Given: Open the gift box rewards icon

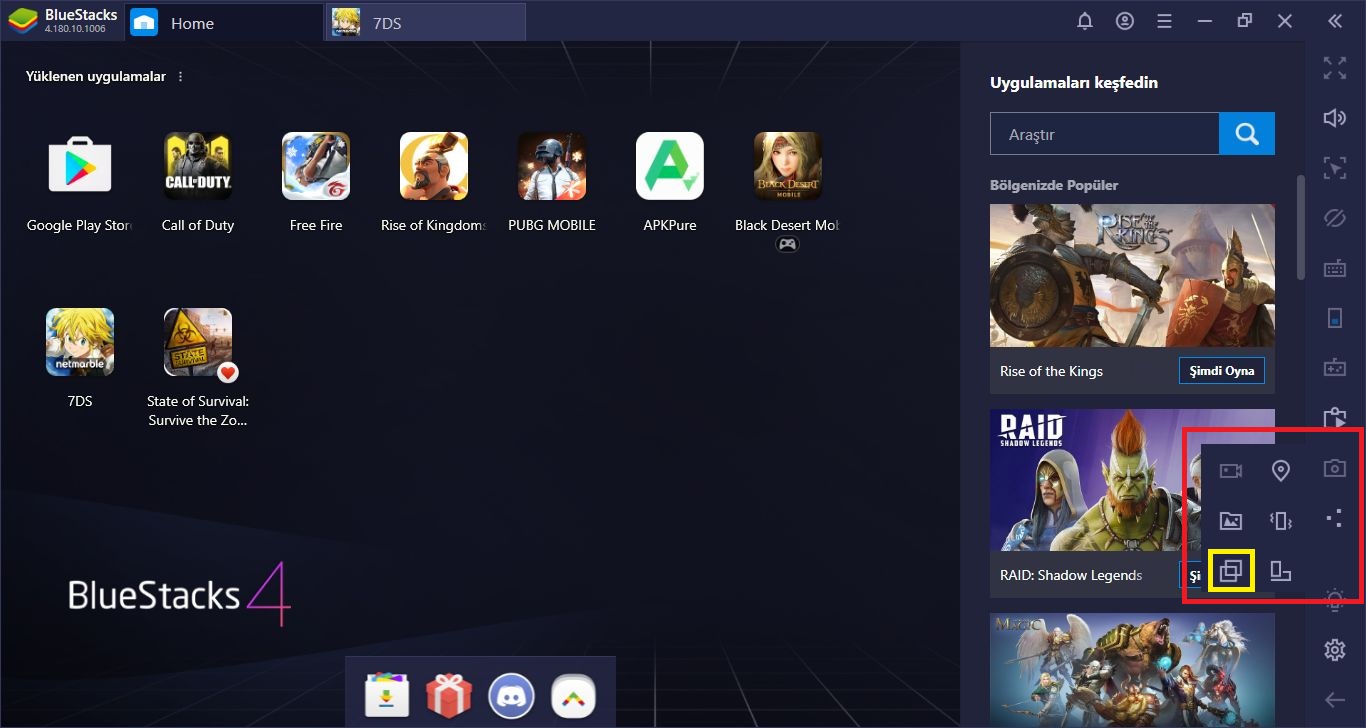Looking at the screenshot, I should [x=448, y=696].
